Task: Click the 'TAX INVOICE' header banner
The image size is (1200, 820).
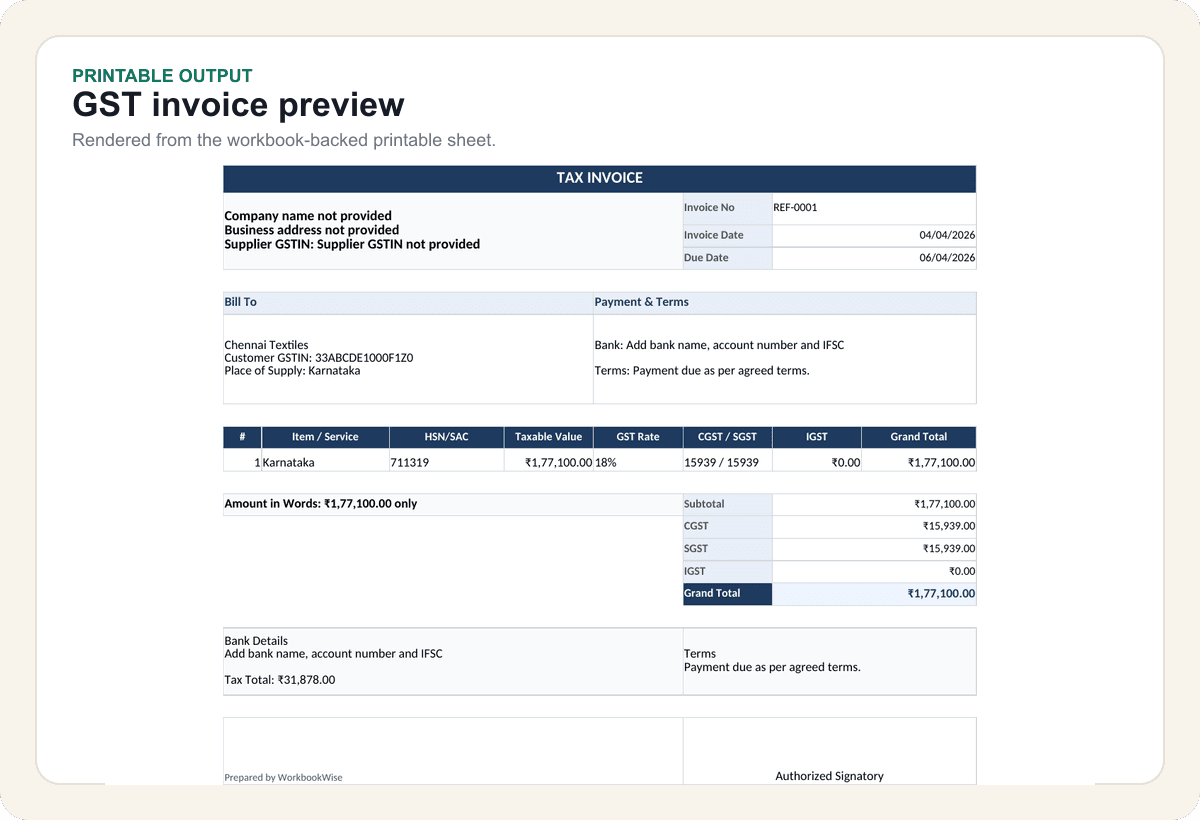Action: point(599,178)
